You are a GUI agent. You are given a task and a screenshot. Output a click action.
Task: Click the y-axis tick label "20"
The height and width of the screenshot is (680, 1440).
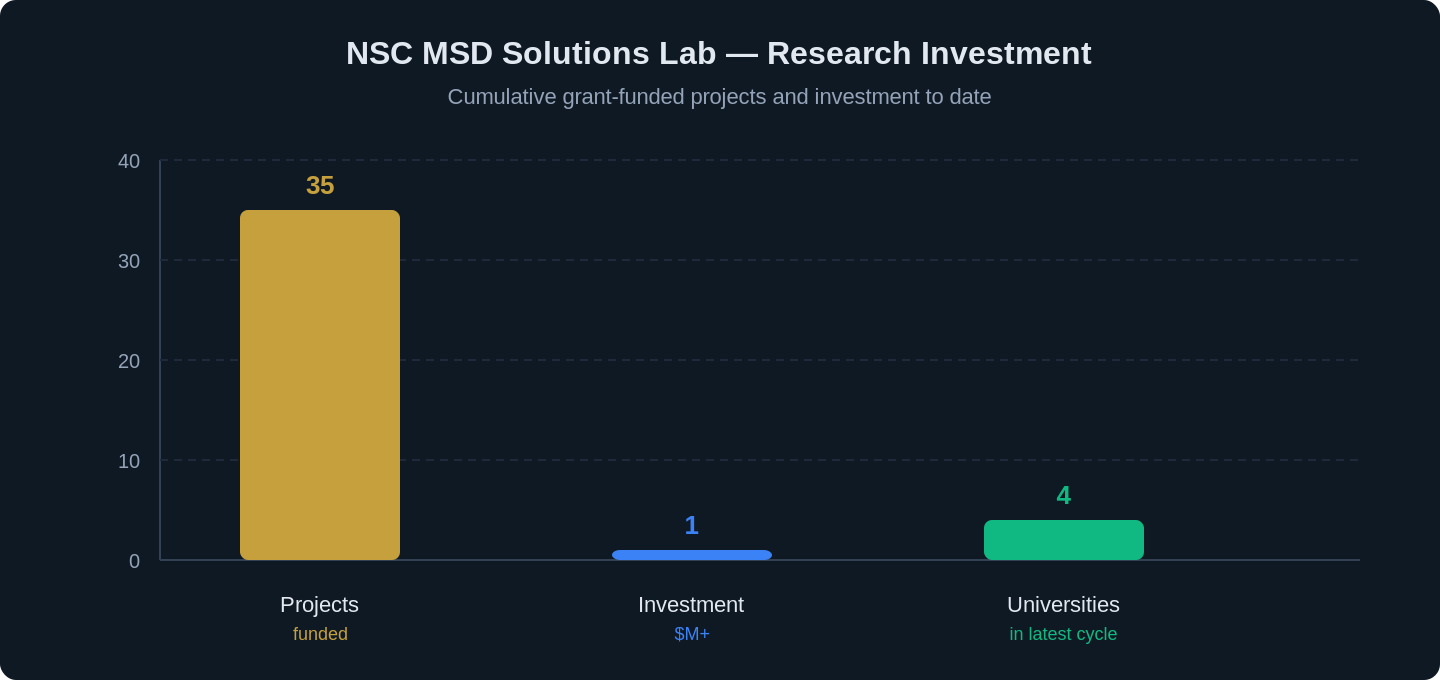pos(129,361)
